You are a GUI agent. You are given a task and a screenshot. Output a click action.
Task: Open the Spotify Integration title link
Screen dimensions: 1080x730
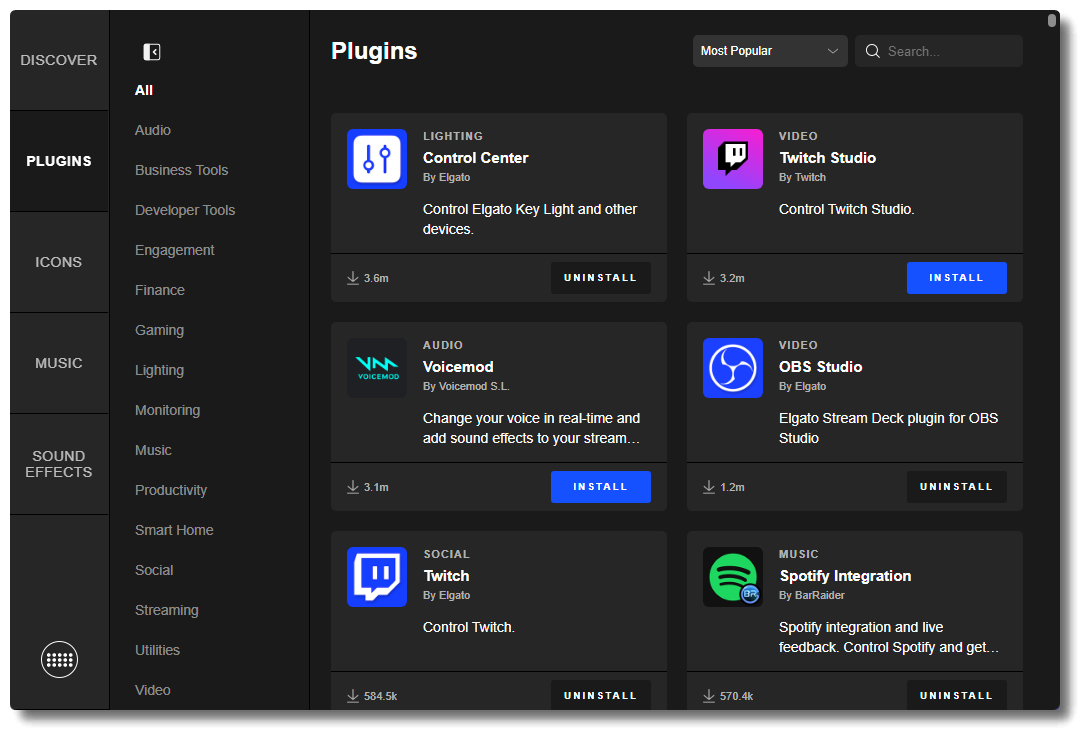click(845, 576)
